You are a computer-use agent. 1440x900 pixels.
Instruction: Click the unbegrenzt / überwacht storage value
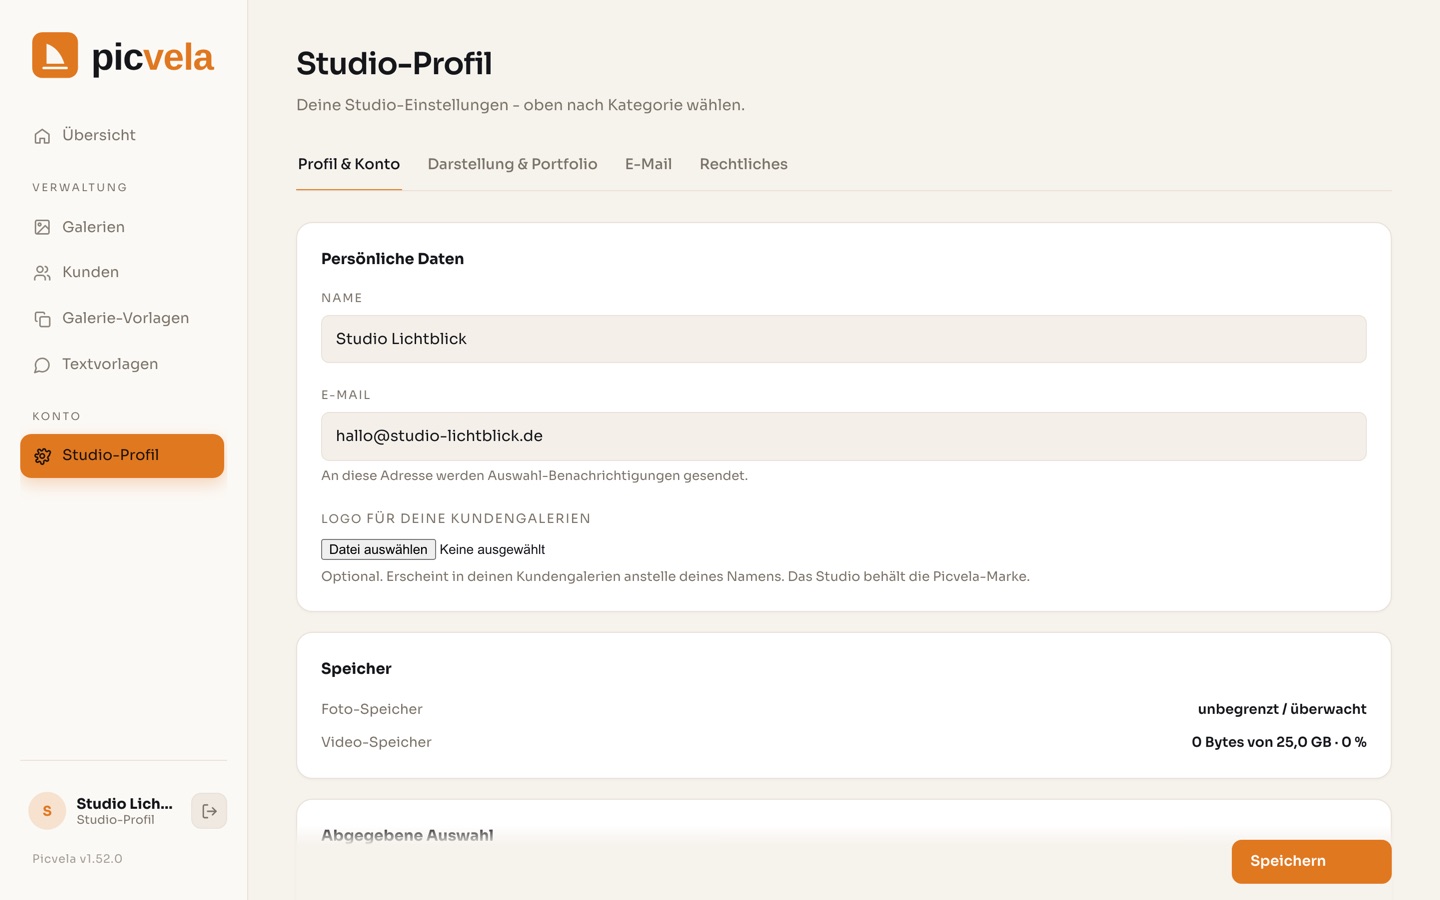(1282, 709)
